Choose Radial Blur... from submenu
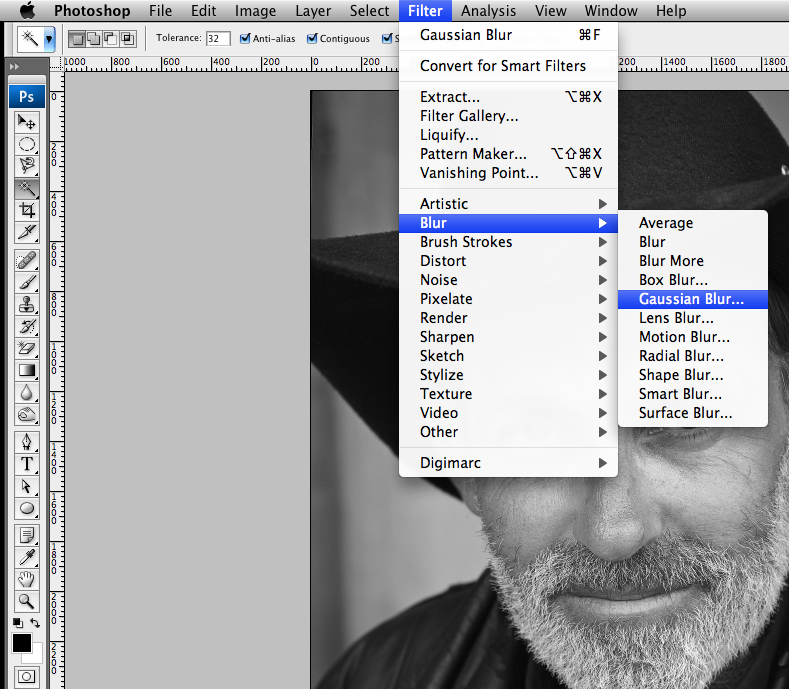Screen dimensions: 789x689 [693, 356]
